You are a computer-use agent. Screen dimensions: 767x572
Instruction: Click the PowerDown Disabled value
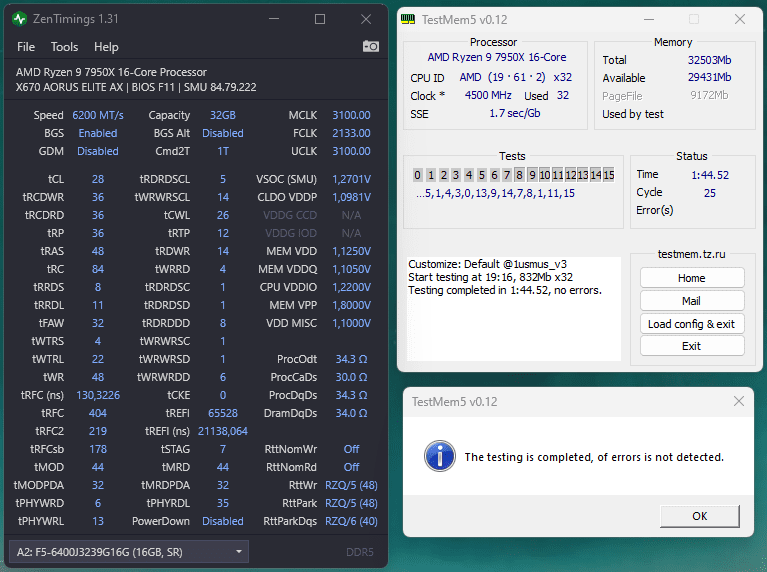[x=223, y=521]
